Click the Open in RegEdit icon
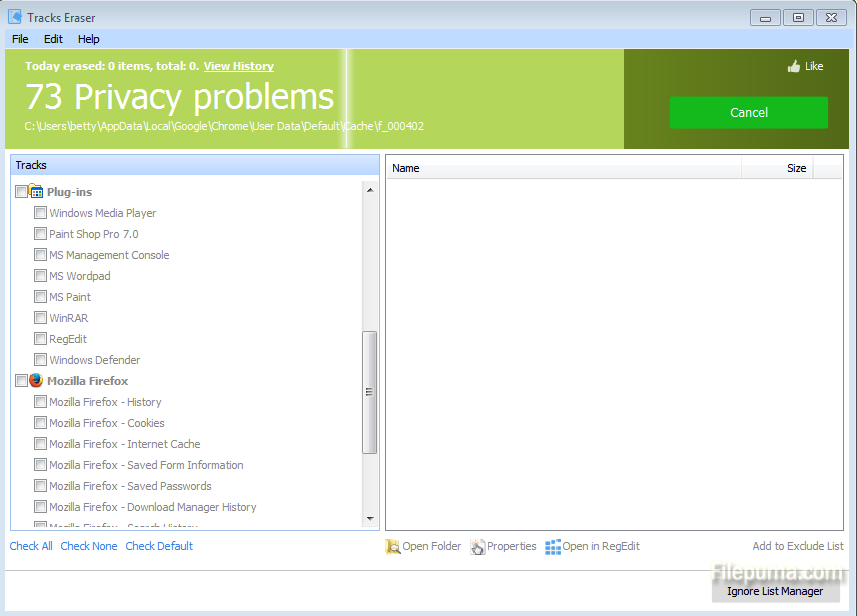This screenshot has height=616, width=857. click(553, 547)
